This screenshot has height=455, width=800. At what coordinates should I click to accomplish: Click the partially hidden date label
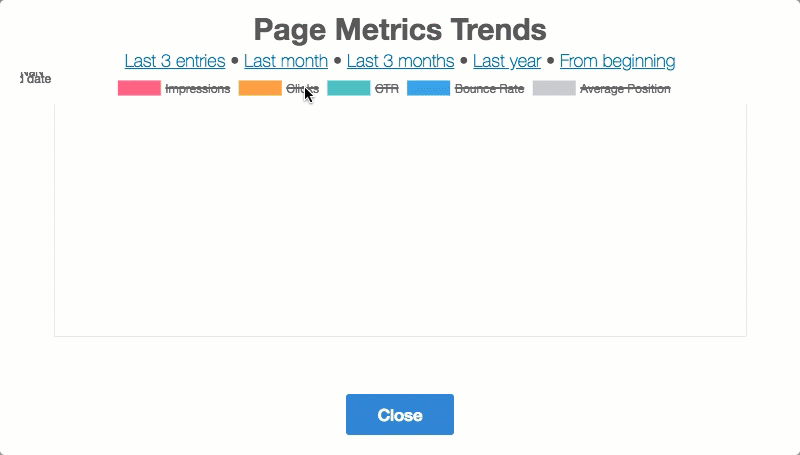36,79
